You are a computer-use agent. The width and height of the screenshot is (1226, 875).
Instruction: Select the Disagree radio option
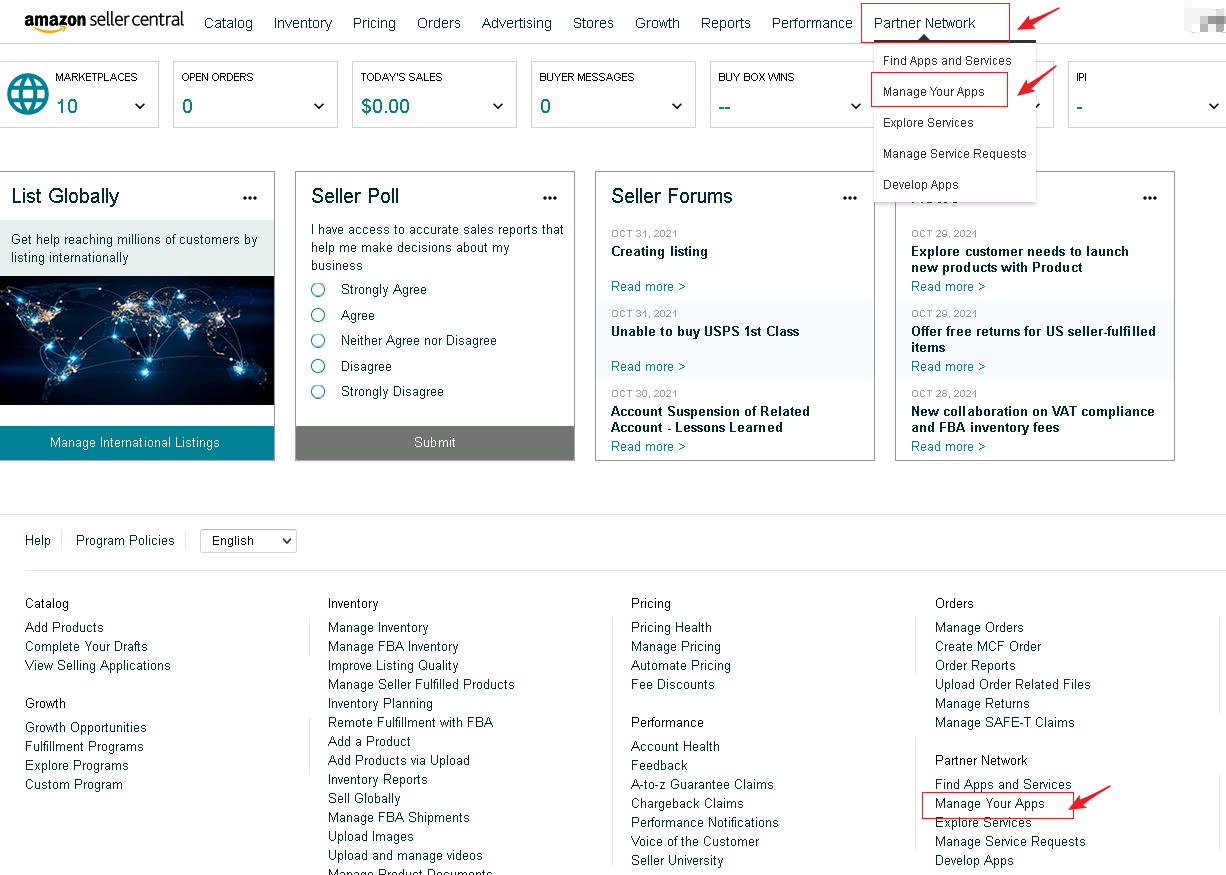[318, 366]
